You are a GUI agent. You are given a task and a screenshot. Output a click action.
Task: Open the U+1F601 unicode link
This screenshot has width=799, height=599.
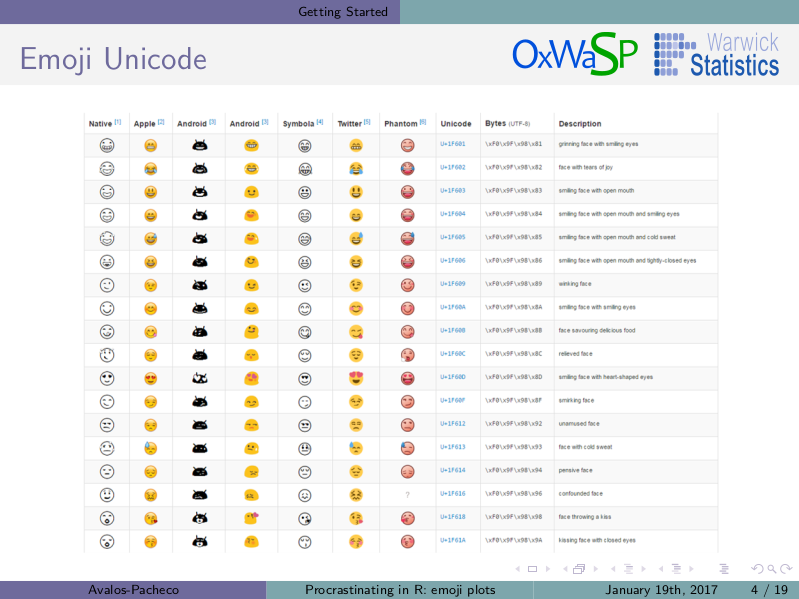[x=452, y=144]
